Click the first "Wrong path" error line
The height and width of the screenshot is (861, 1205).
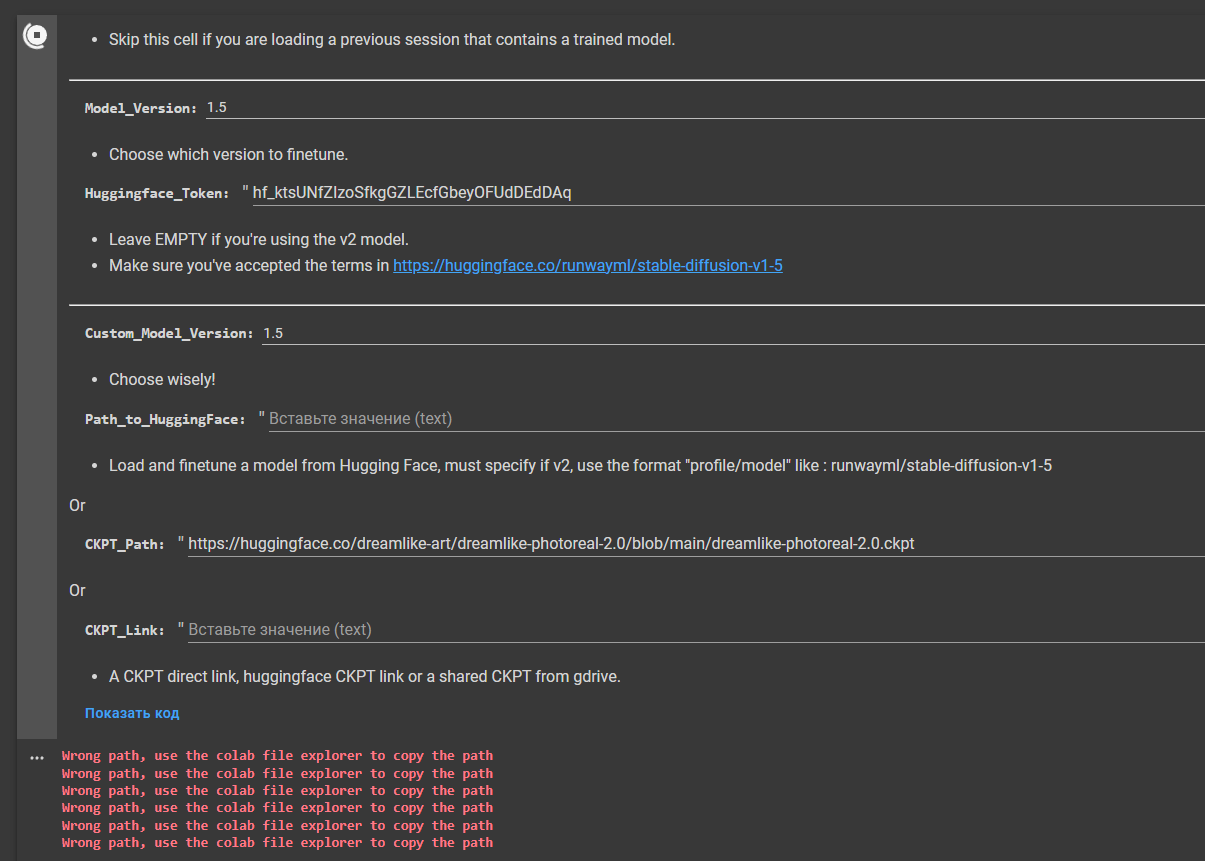[276, 755]
